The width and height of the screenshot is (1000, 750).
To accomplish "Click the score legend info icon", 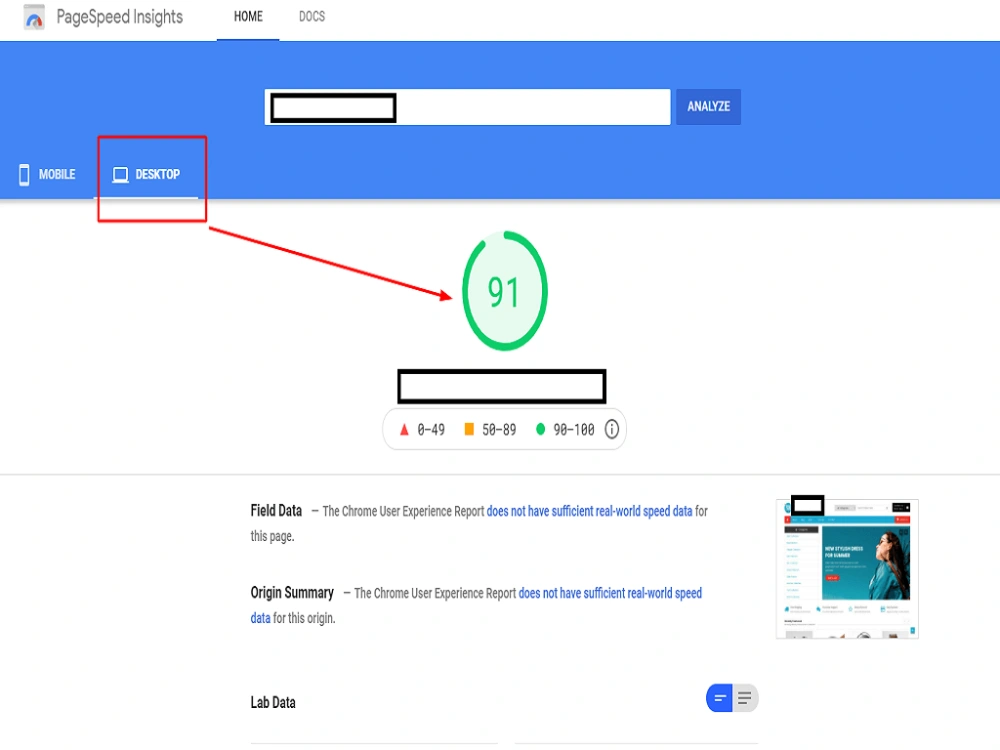I will pyautogui.click(x=612, y=429).
